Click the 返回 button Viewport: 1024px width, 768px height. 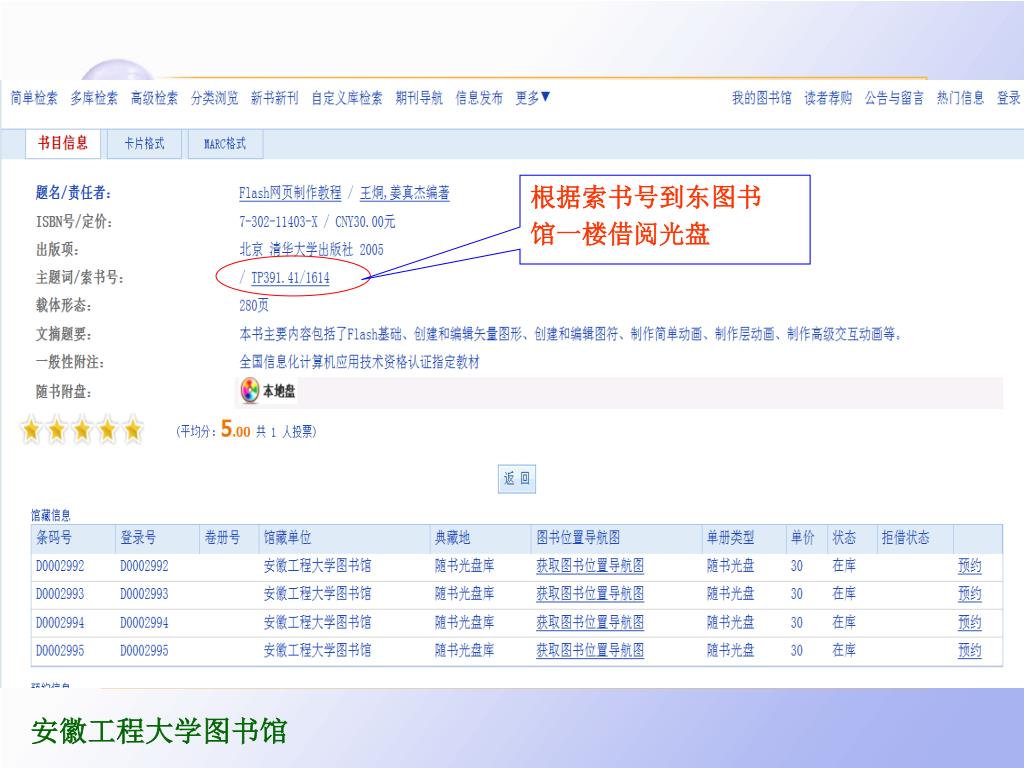[517, 479]
